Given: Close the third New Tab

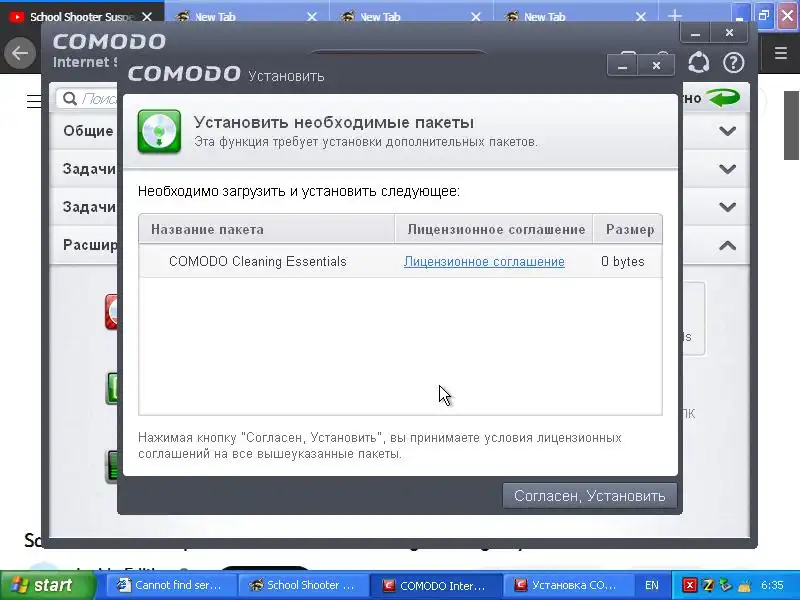Looking at the screenshot, I should [x=641, y=17].
